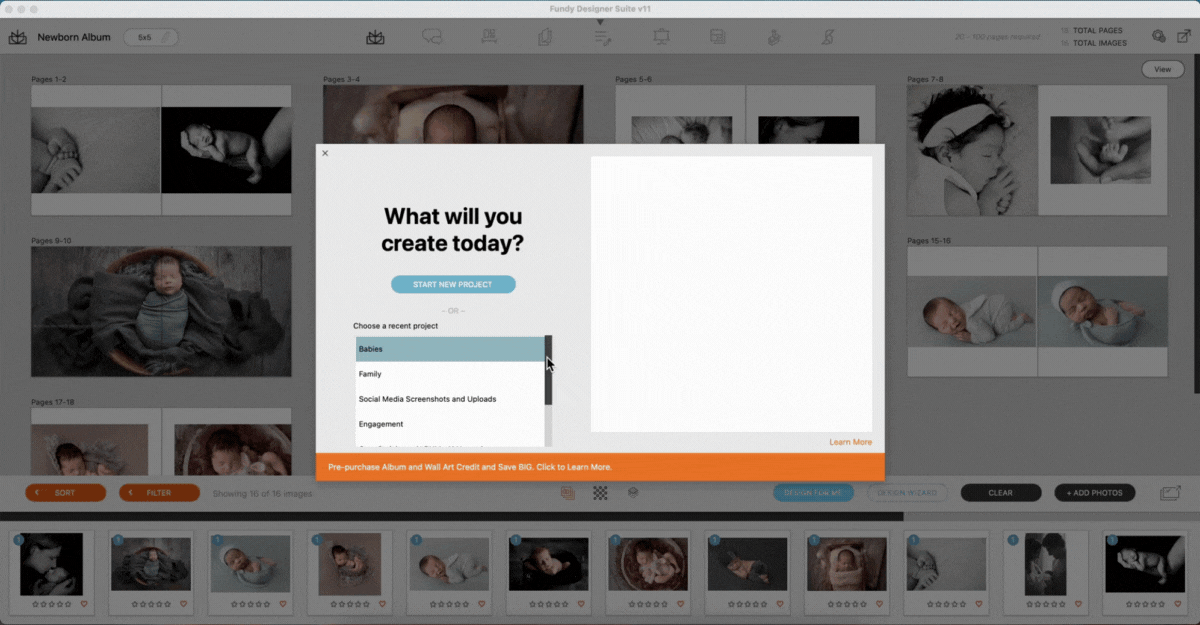Click the export arrow icon at top right
The height and width of the screenshot is (625, 1200).
tap(1185, 36)
